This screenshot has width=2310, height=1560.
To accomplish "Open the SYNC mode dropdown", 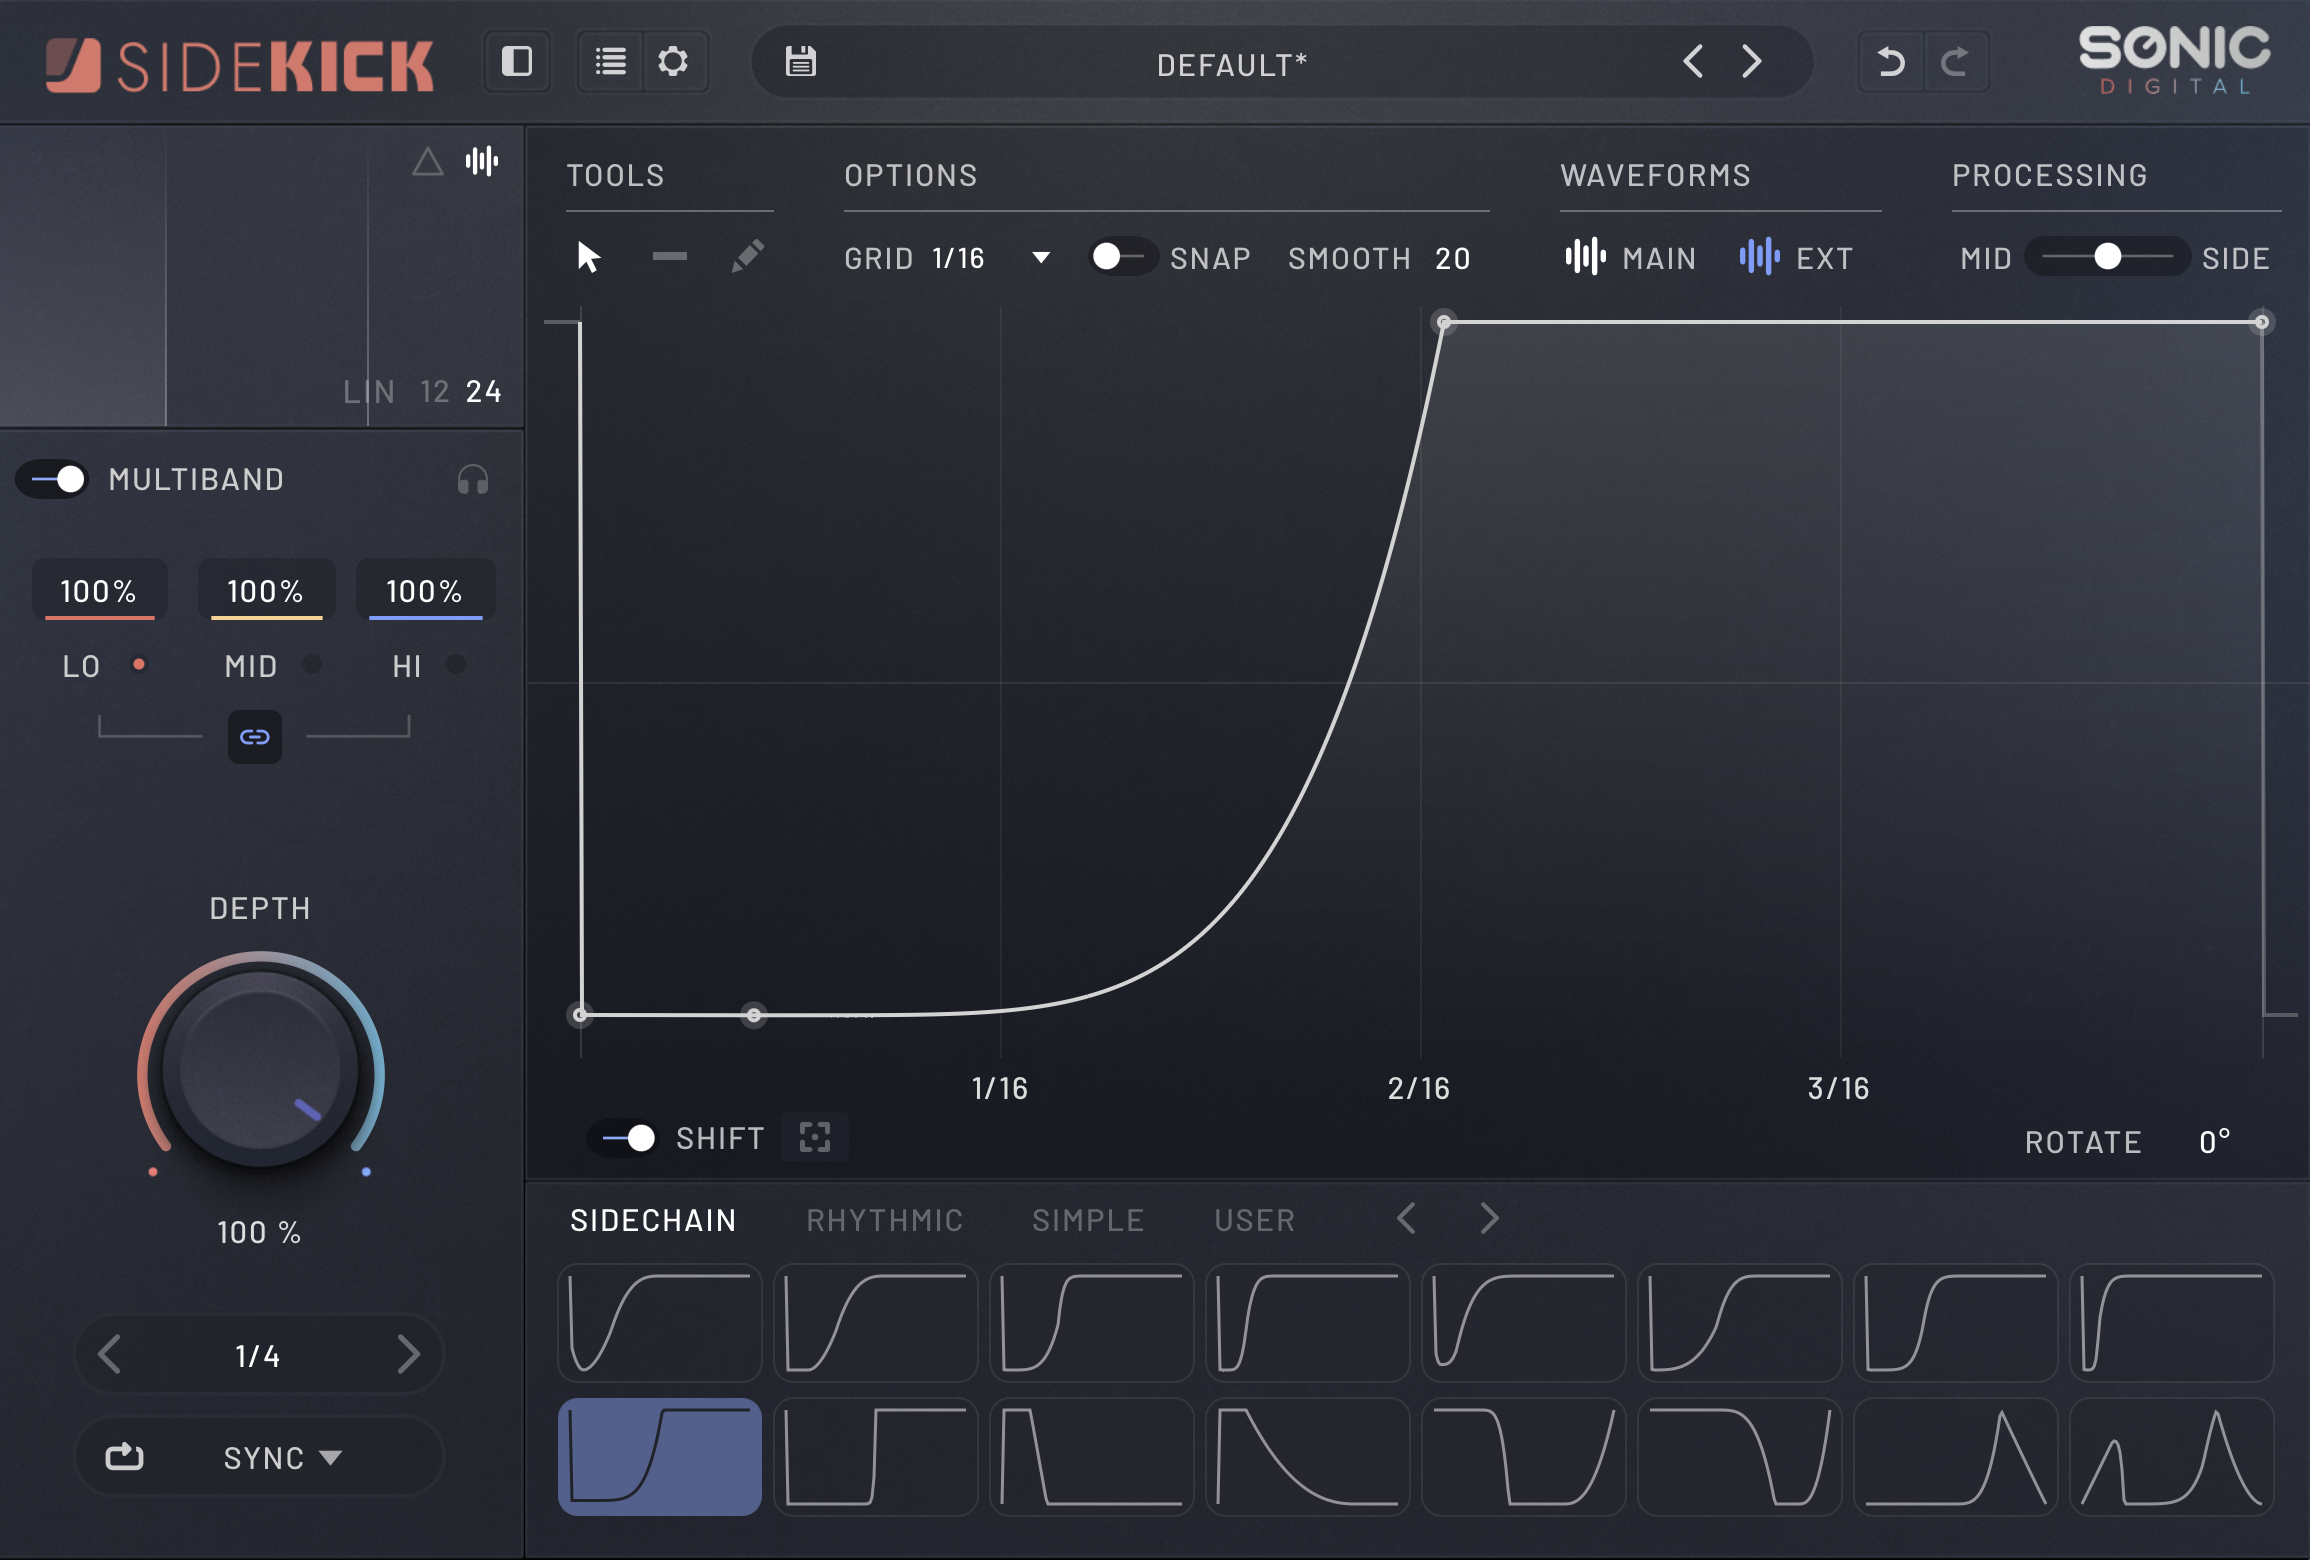I will click(x=283, y=1458).
